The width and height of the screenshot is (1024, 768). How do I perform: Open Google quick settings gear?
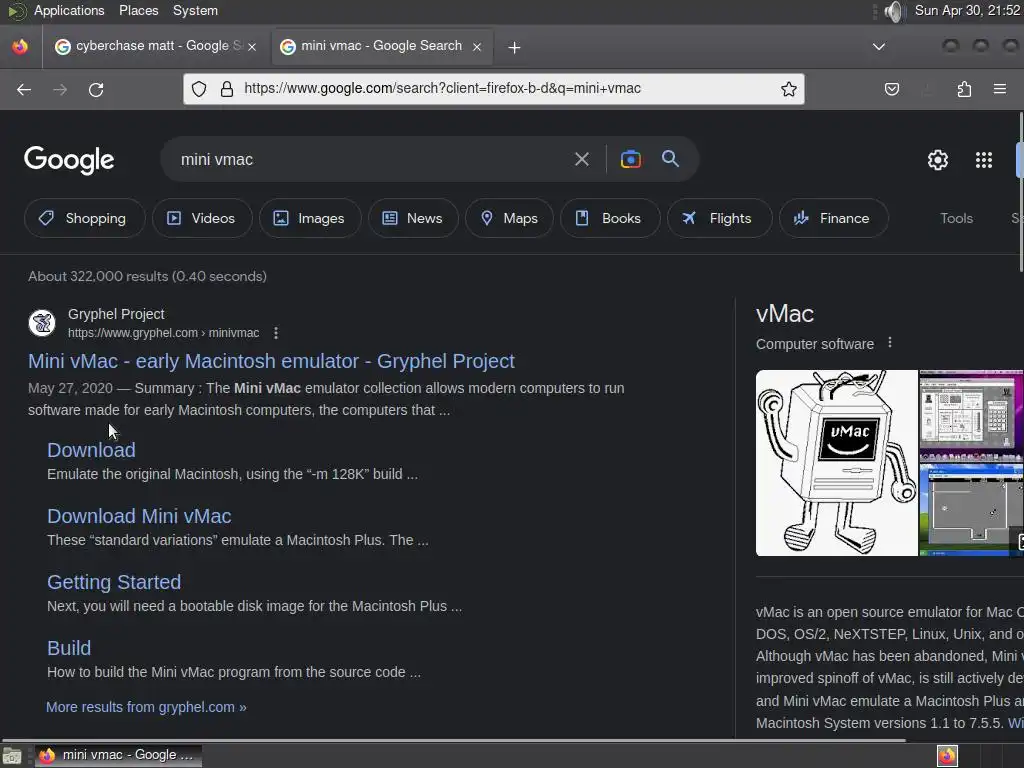coord(938,160)
